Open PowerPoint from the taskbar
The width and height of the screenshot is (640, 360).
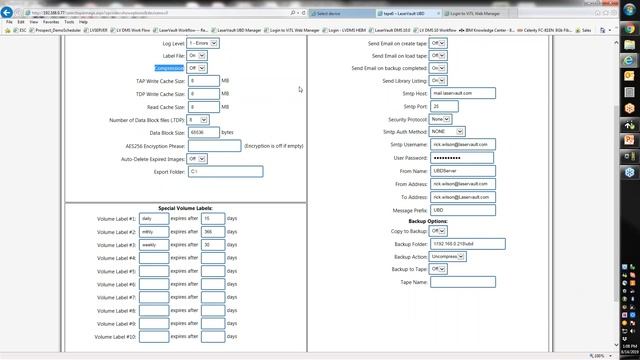pyautogui.click(x=629, y=140)
